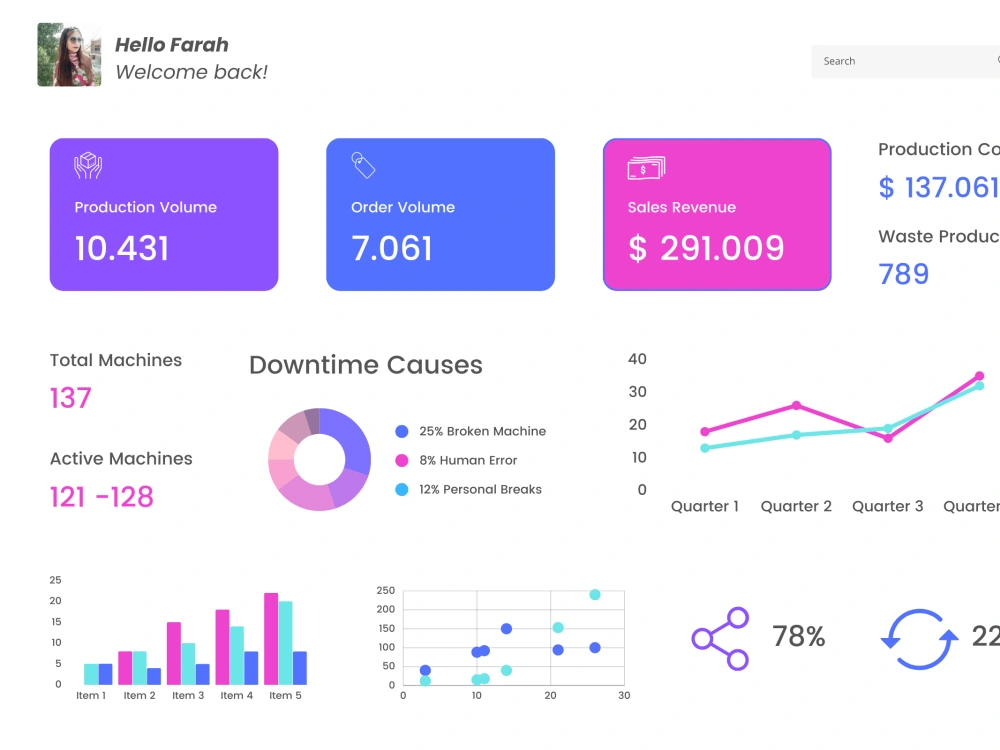Click the Item 5 bar chart label
The image size is (1000, 750).
click(x=285, y=696)
